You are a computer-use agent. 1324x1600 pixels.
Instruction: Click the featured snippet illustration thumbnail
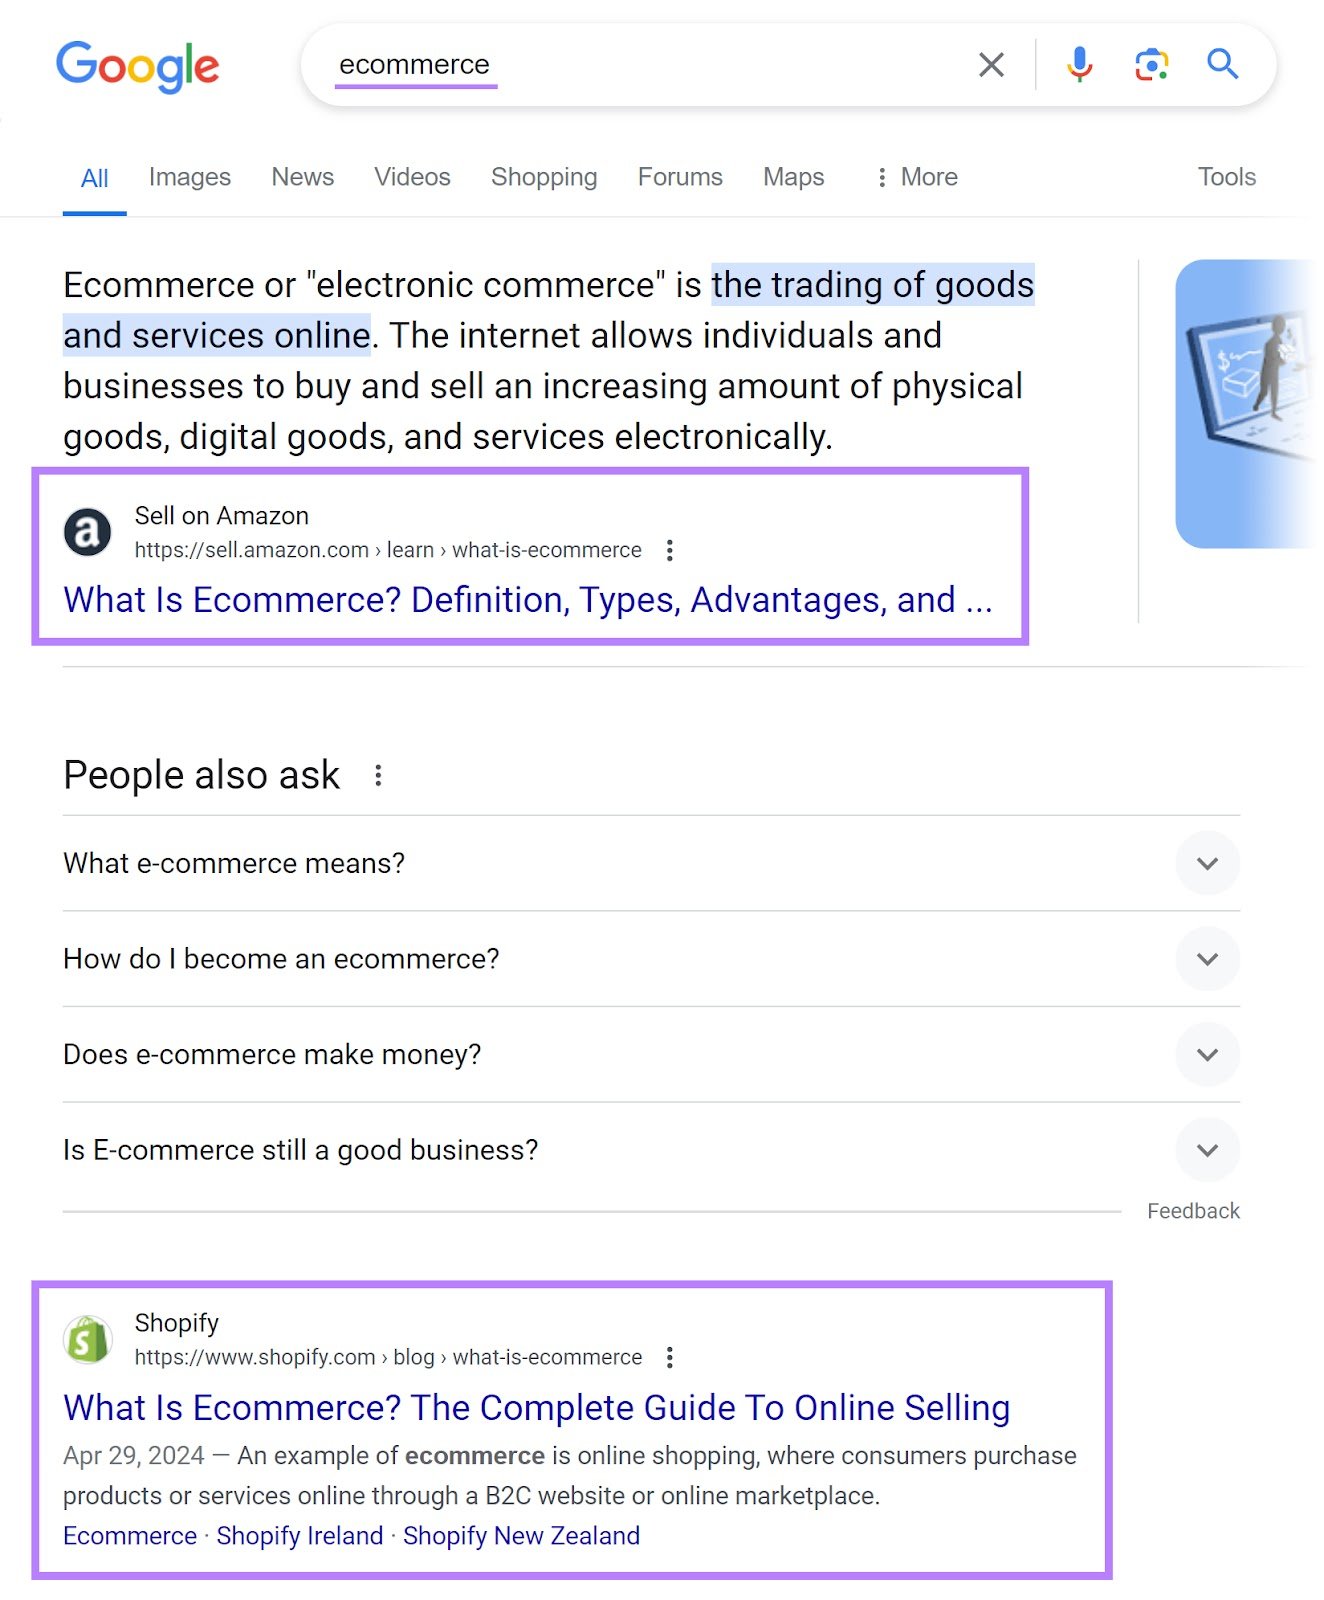point(1246,403)
